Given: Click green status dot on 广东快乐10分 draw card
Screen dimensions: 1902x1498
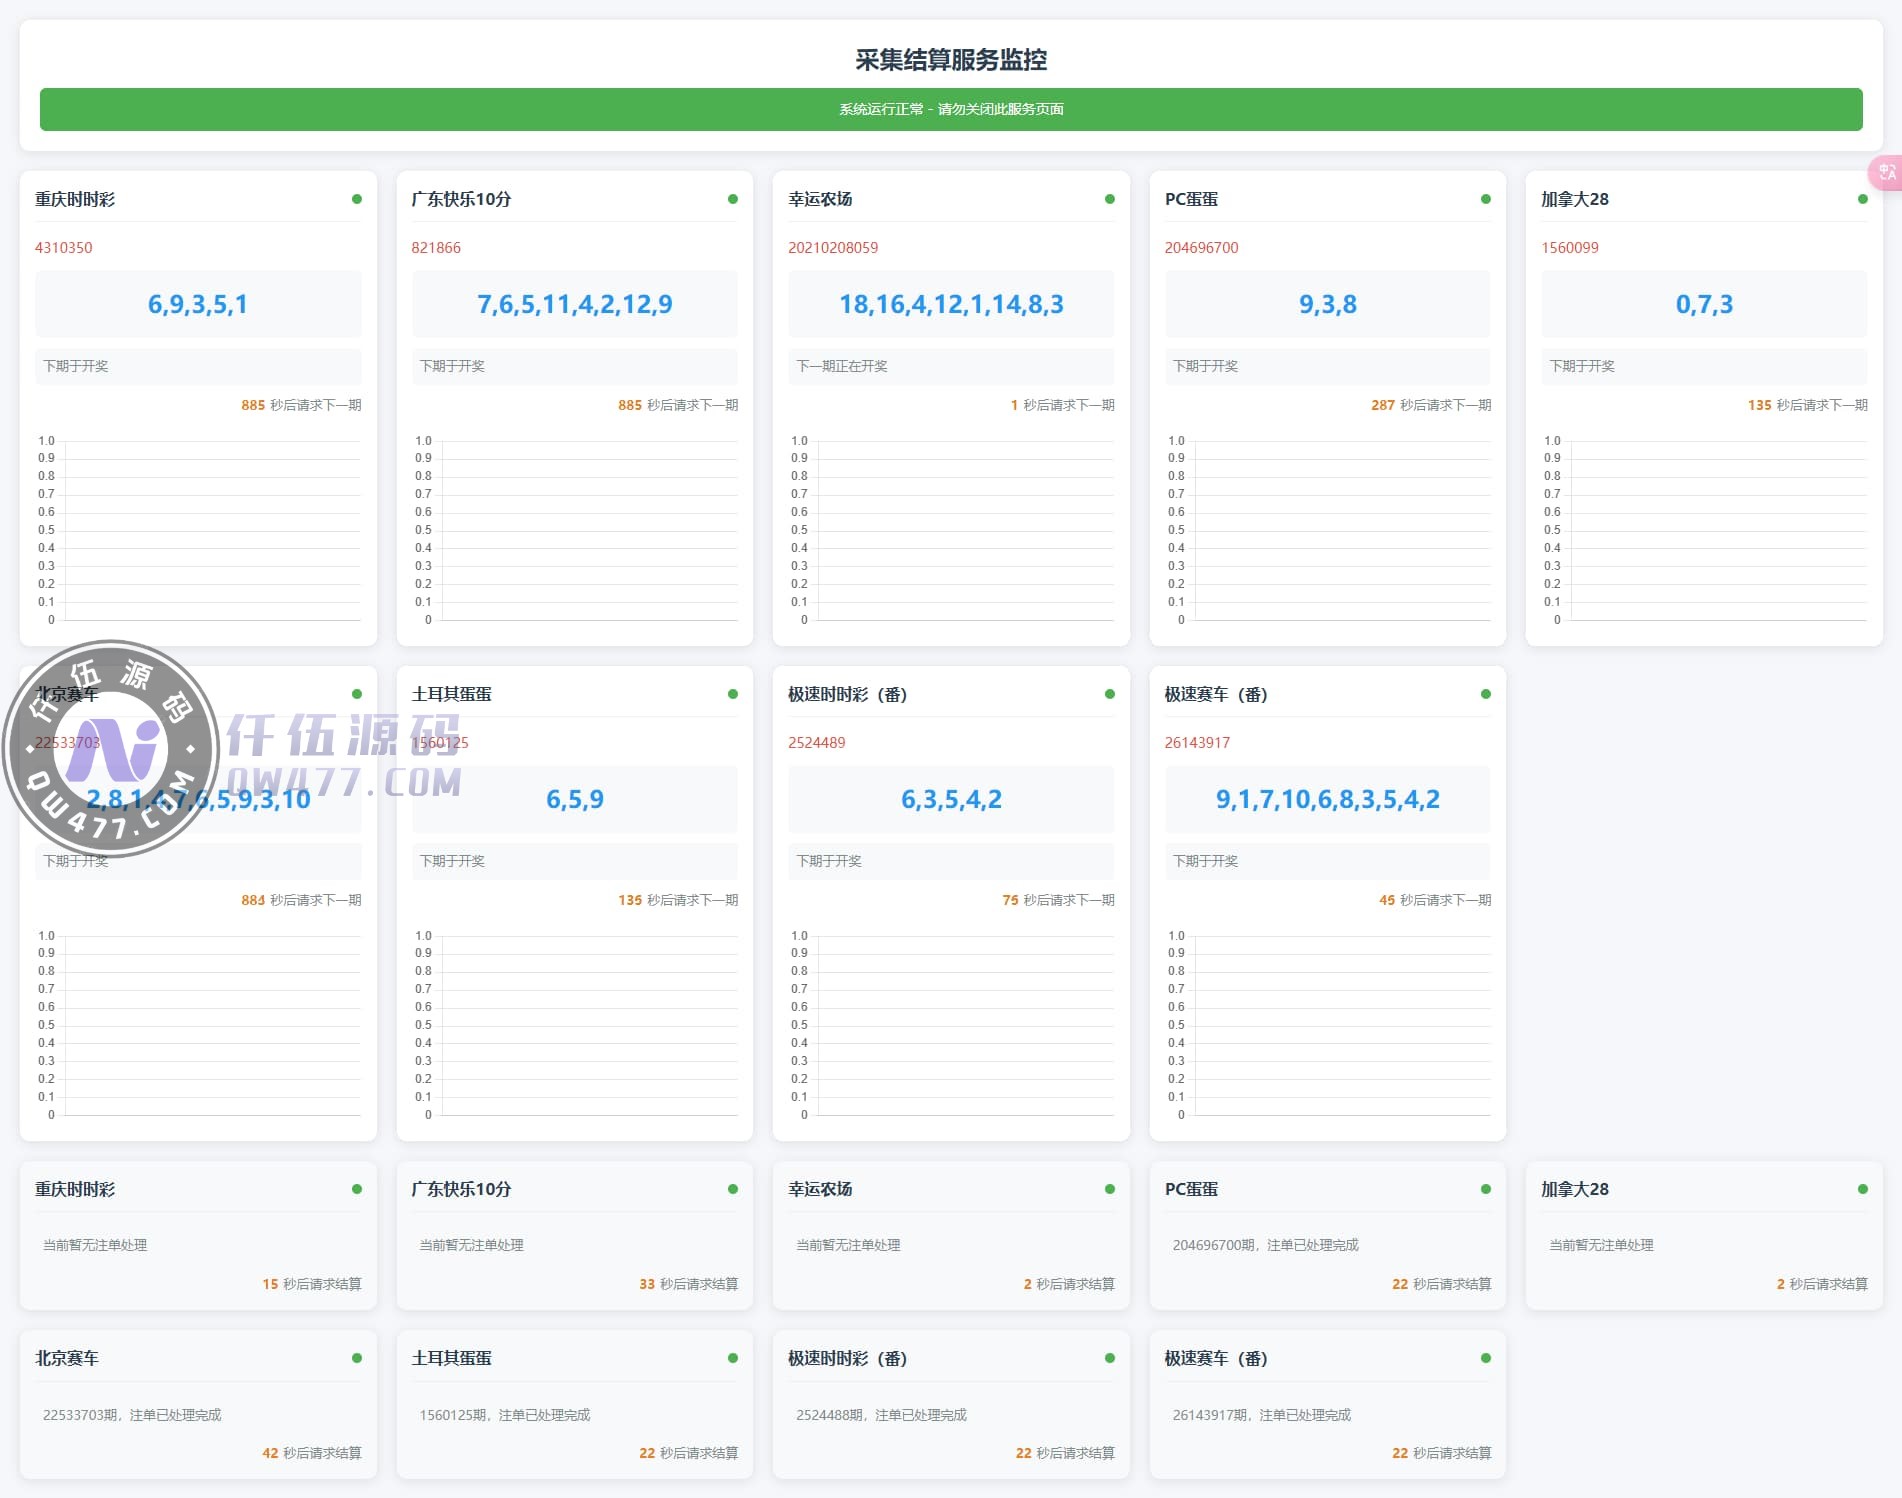Looking at the screenshot, I should [733, 199].
